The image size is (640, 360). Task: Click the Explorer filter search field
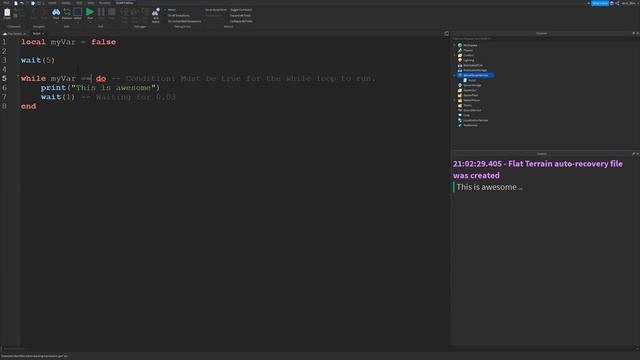[545, 39]
